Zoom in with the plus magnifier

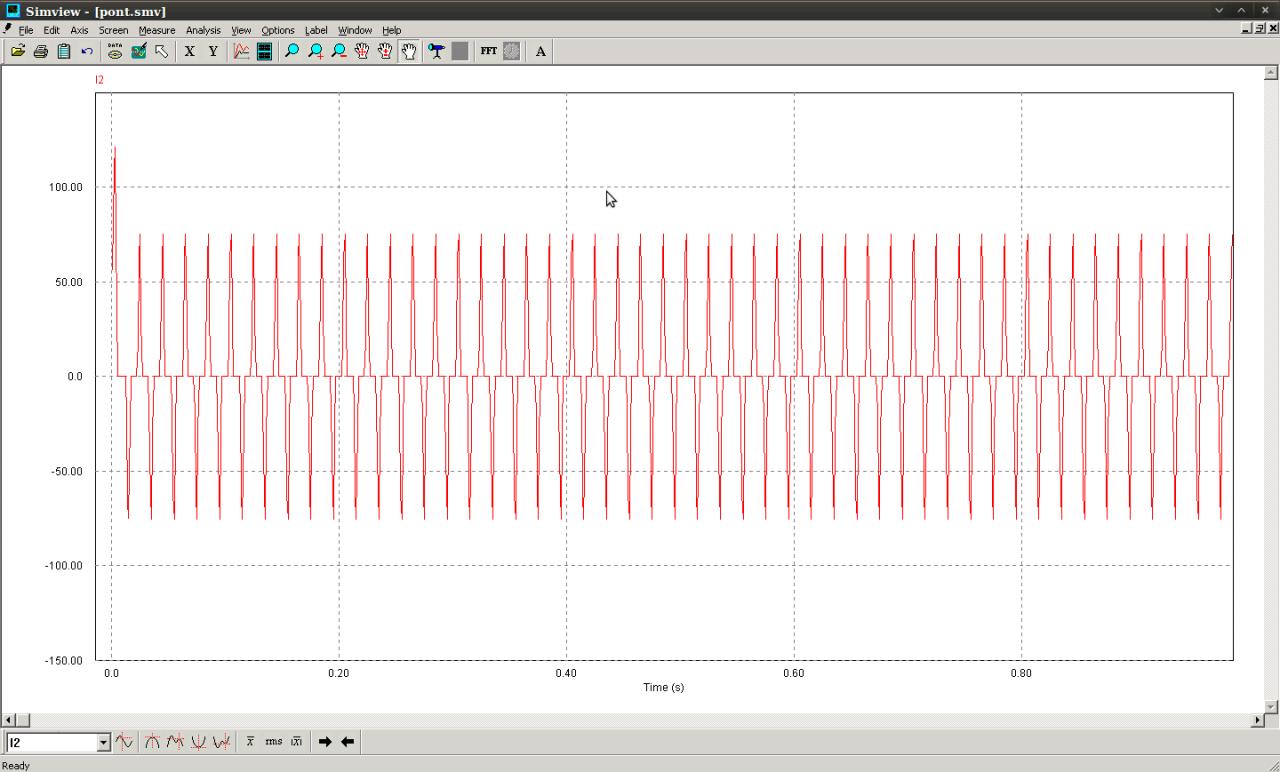point(316,51)
